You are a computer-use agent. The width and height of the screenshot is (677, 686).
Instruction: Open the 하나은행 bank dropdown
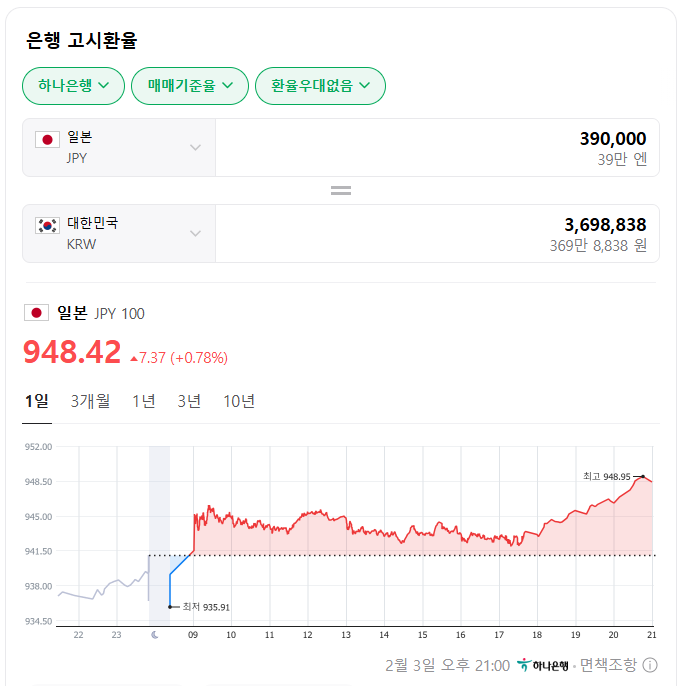[x=74, y=86]
